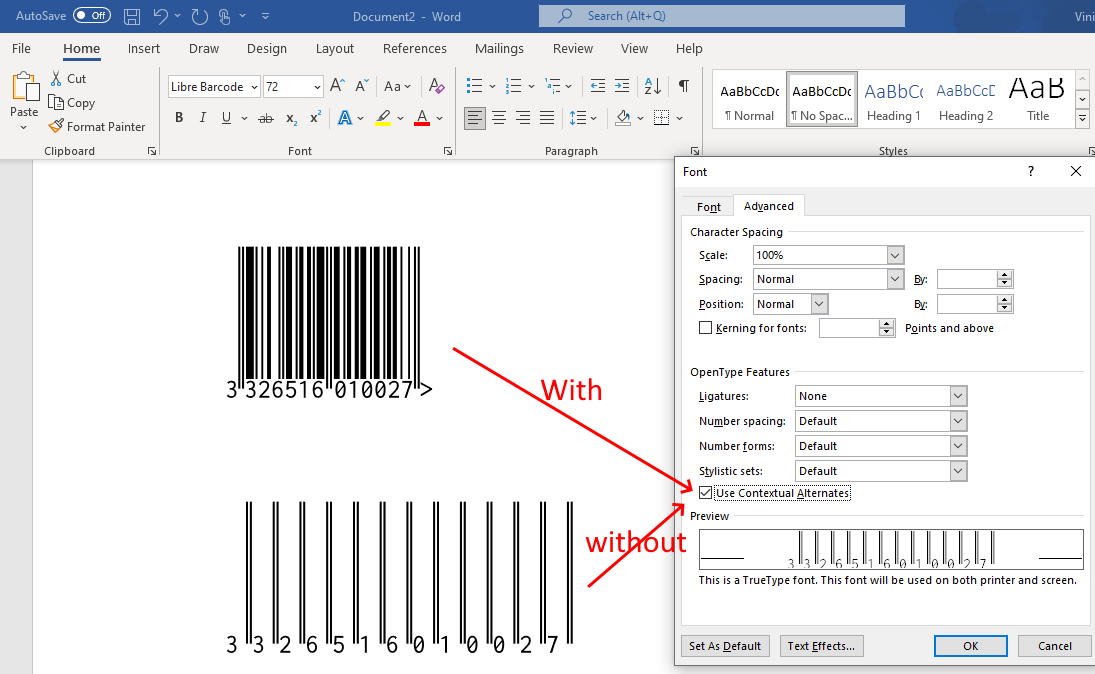Image resolution: width=1095 pixels, height=674 pixels.
Task: Expand the Ligatures dropdown
Action: pos(958,396)
